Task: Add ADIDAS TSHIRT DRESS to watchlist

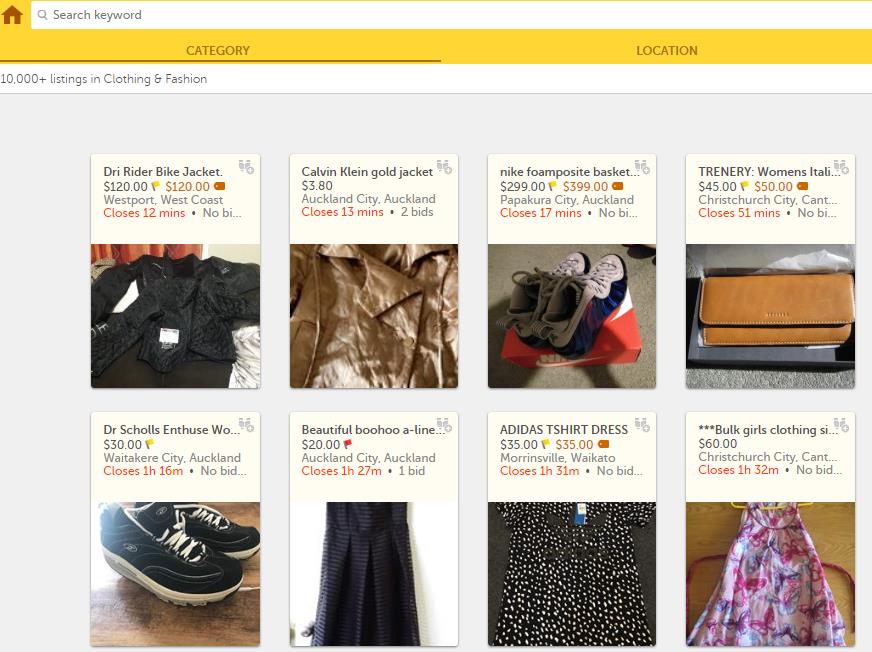Action: (642, 425)
